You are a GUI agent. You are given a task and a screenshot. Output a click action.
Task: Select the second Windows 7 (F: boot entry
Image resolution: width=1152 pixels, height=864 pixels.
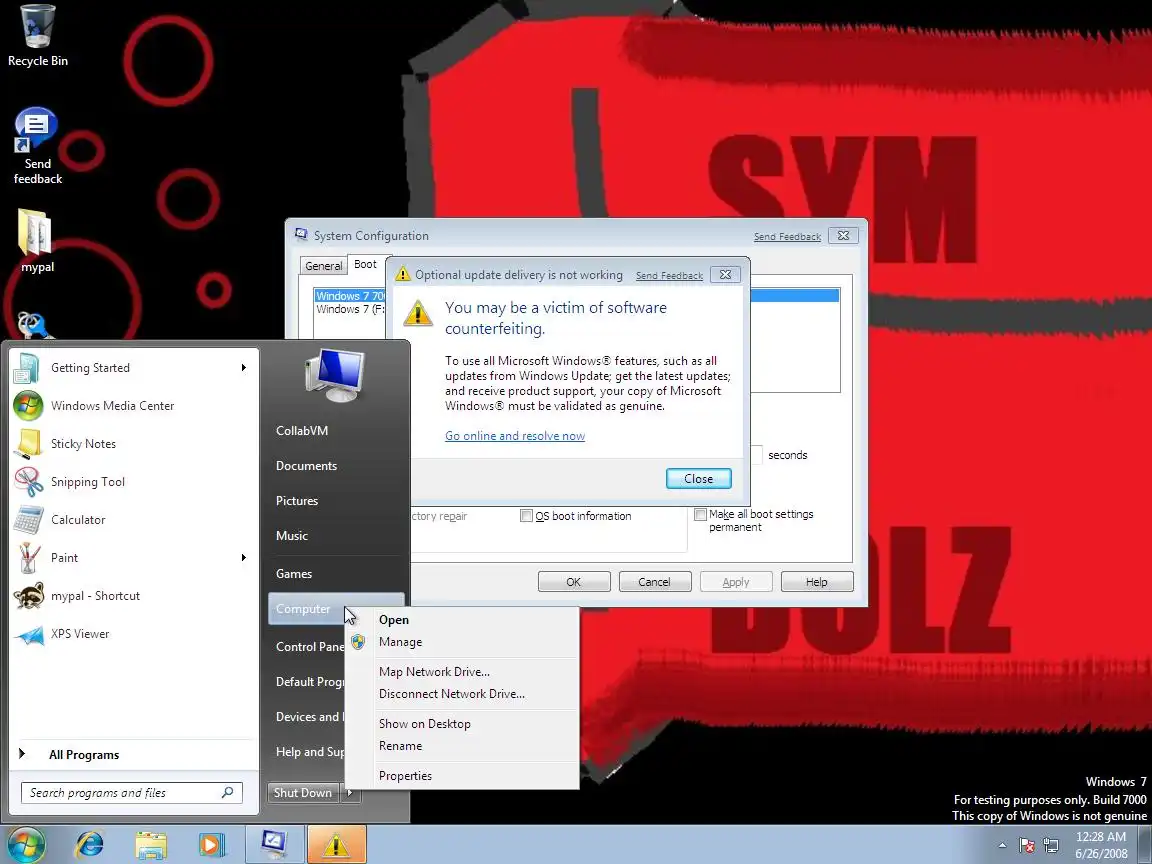coord(350,309)
